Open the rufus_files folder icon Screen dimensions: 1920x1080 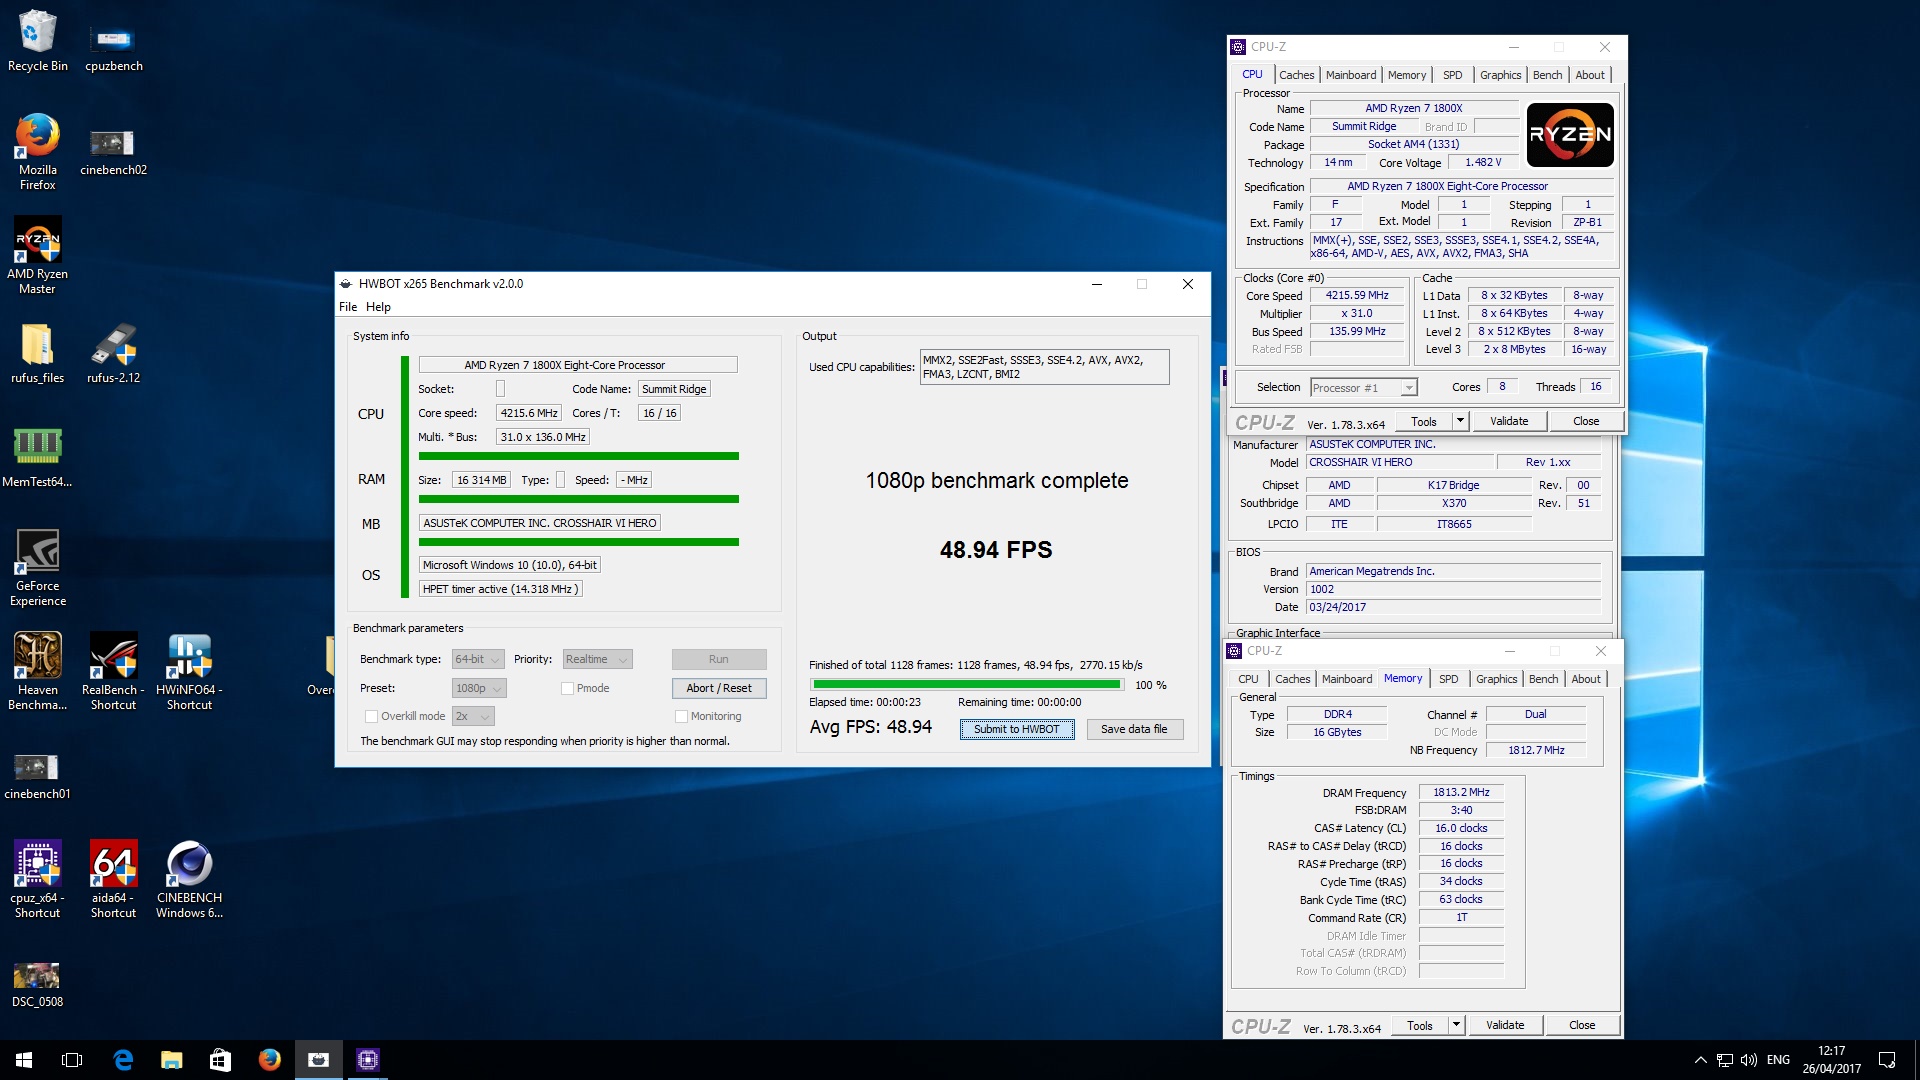coord(38,354)
